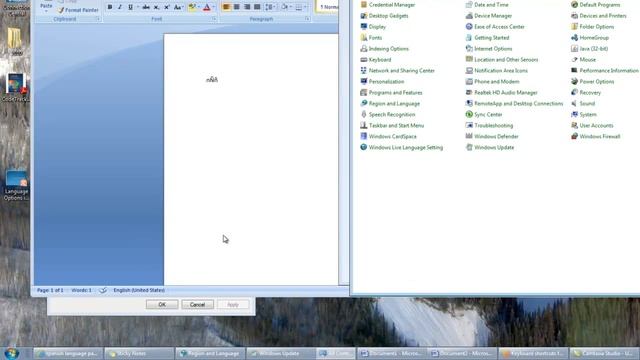Click the proofing check icon in status bar
This screenshot has height=360, width=640.
103,290
